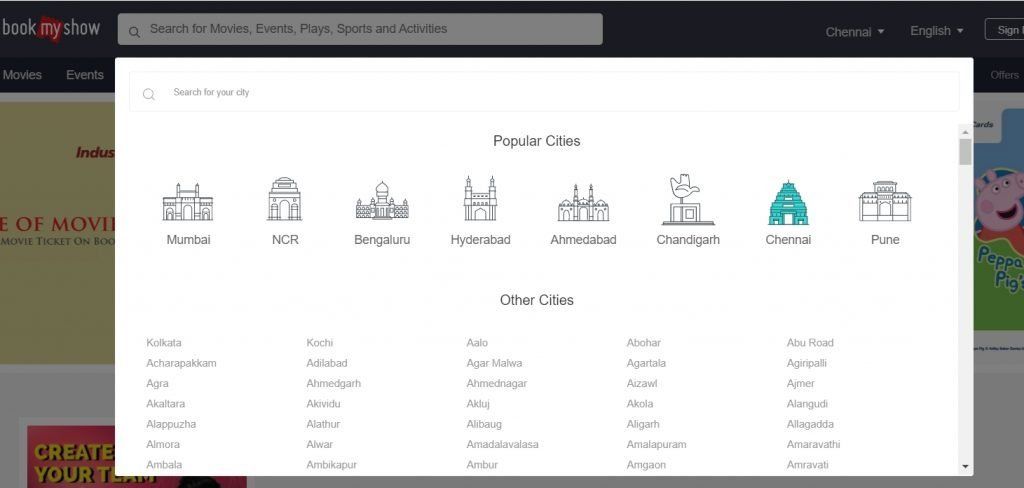Select the city Abohar

pyautogui.click(x=643, y=342)
